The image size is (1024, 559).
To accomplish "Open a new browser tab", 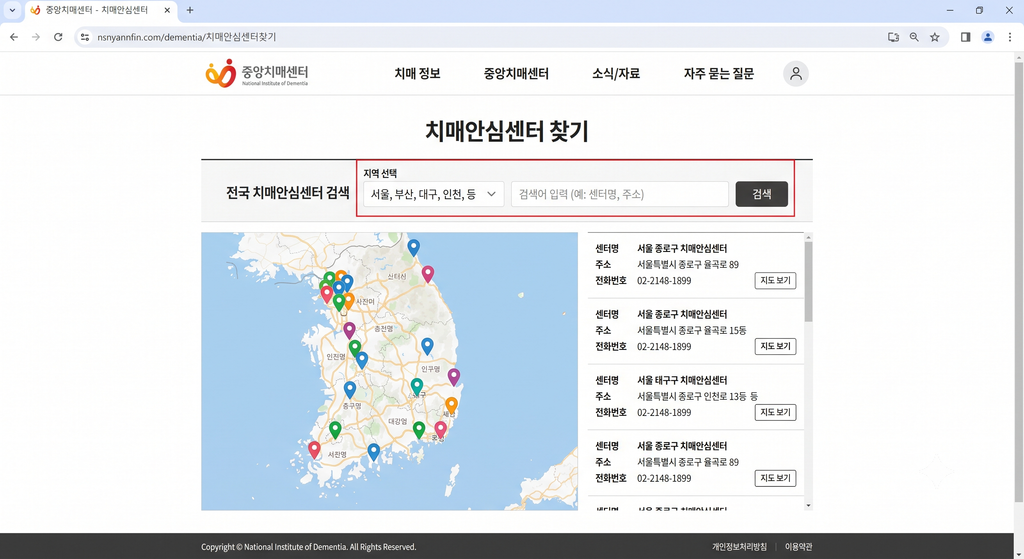I will point(189,10).
